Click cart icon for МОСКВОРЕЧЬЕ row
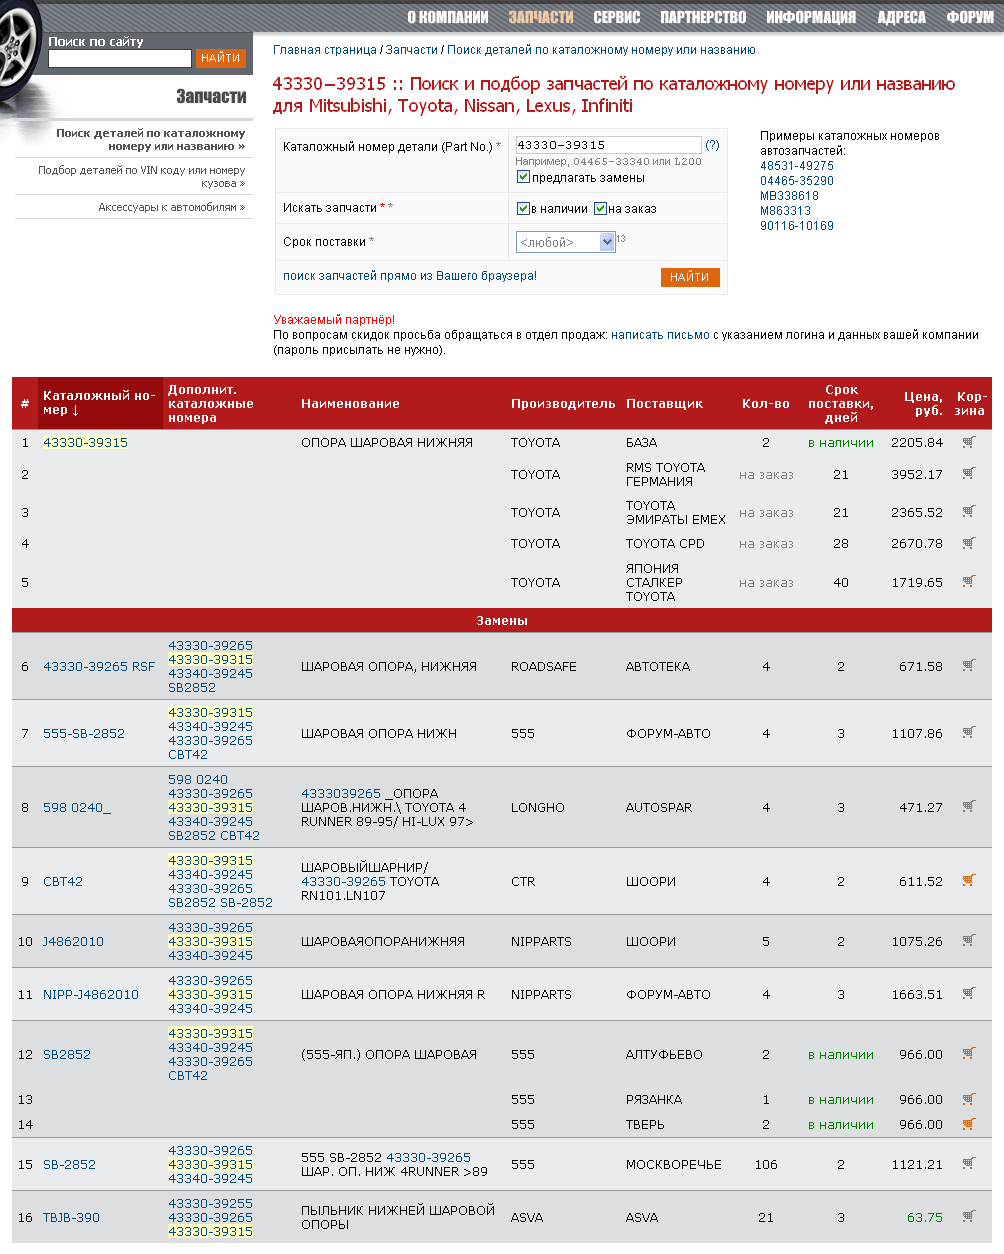This screenshot has width=1004, height=1254. (x=968, y=1164)
